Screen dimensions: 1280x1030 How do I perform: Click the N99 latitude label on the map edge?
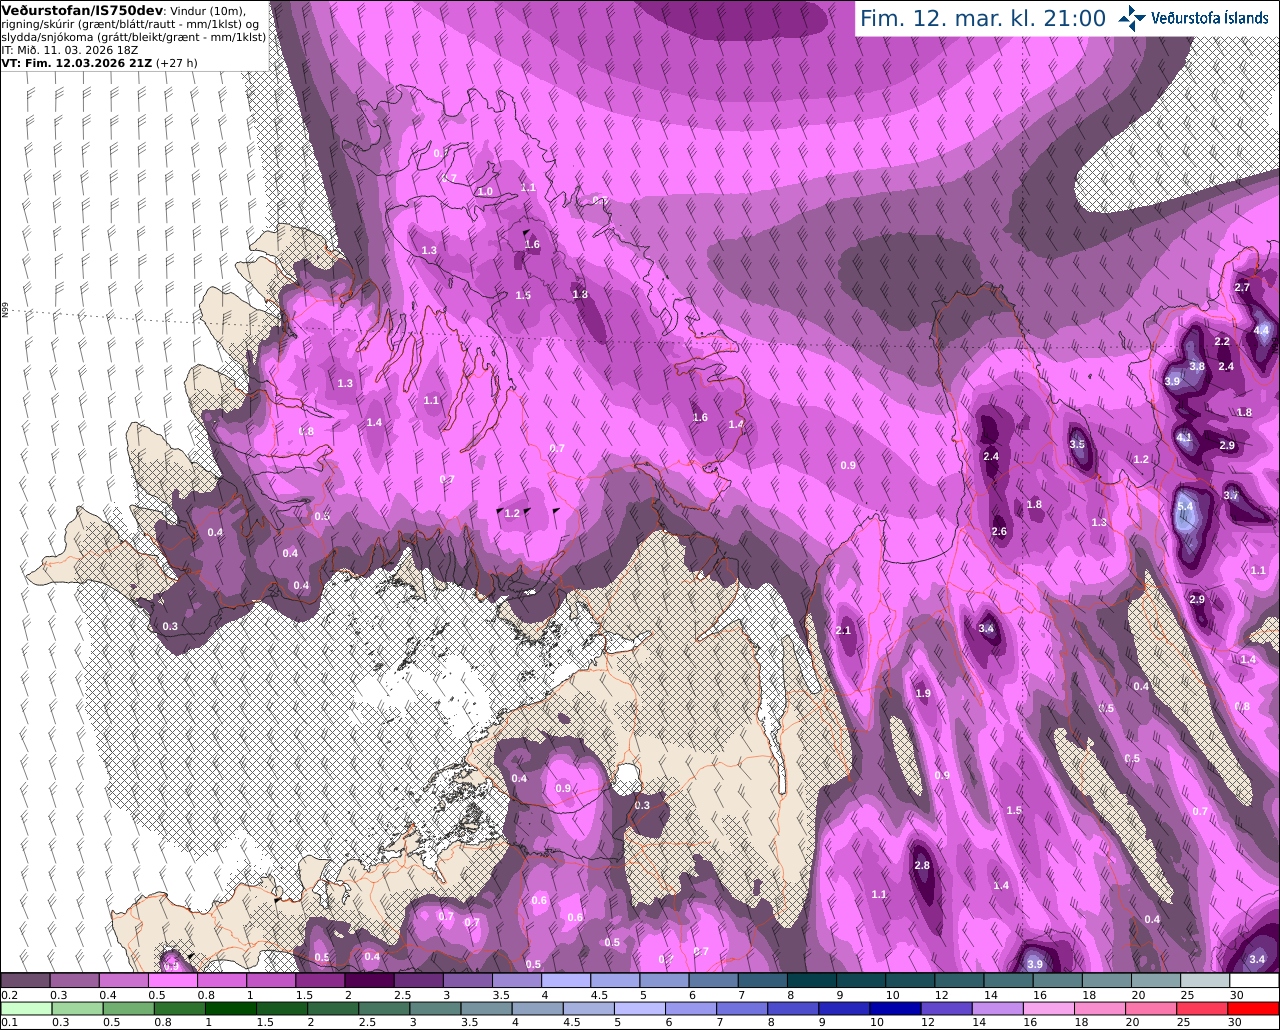coord(5,311)
